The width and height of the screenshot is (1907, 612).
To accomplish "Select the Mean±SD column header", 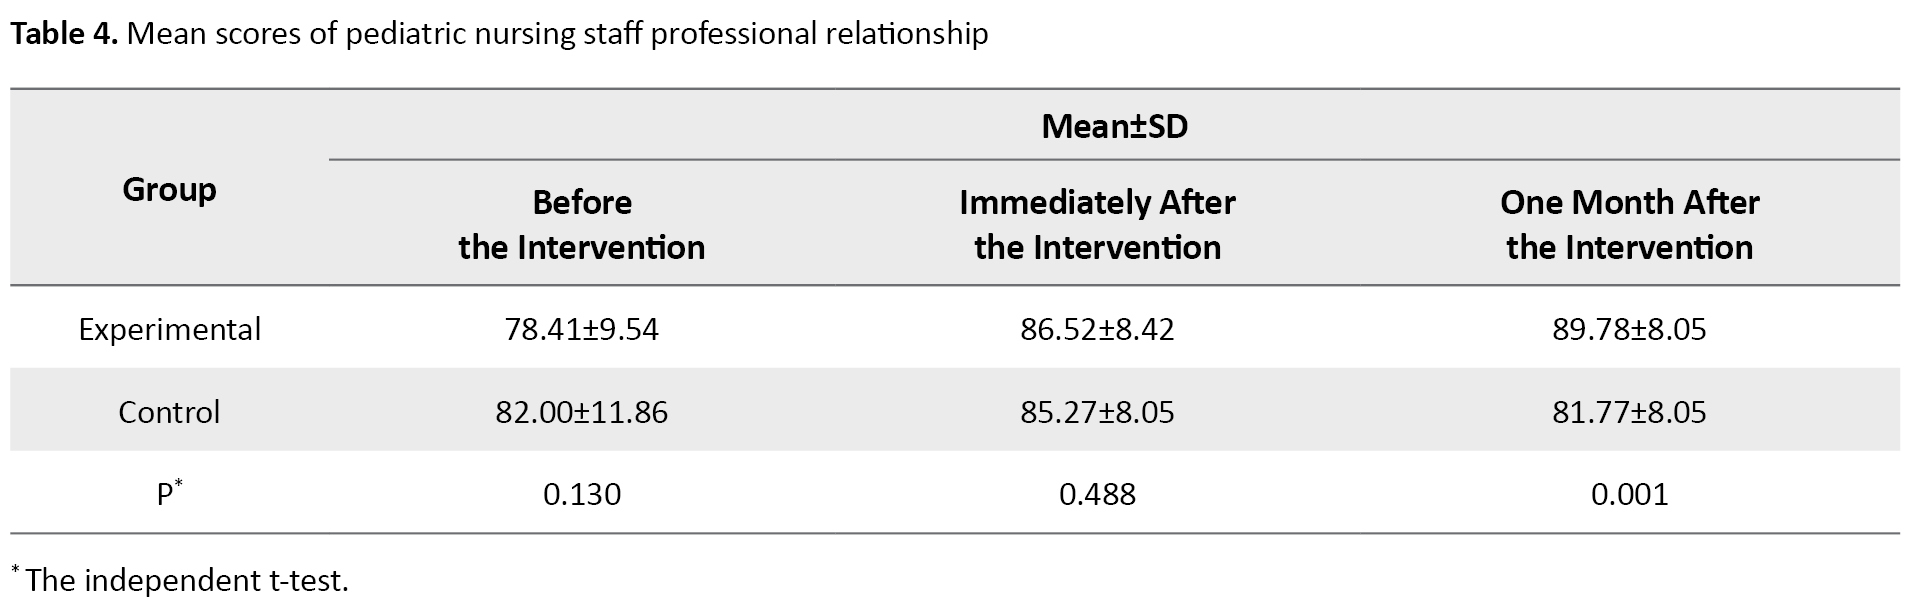I will coord(1114,127).
